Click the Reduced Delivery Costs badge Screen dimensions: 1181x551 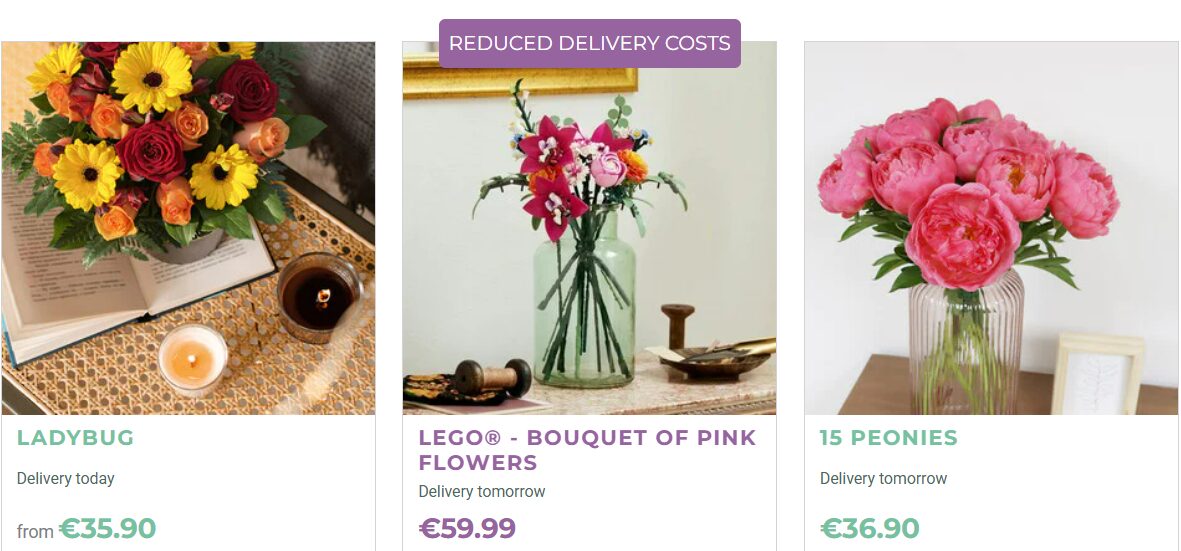click(x=589, y=44)
